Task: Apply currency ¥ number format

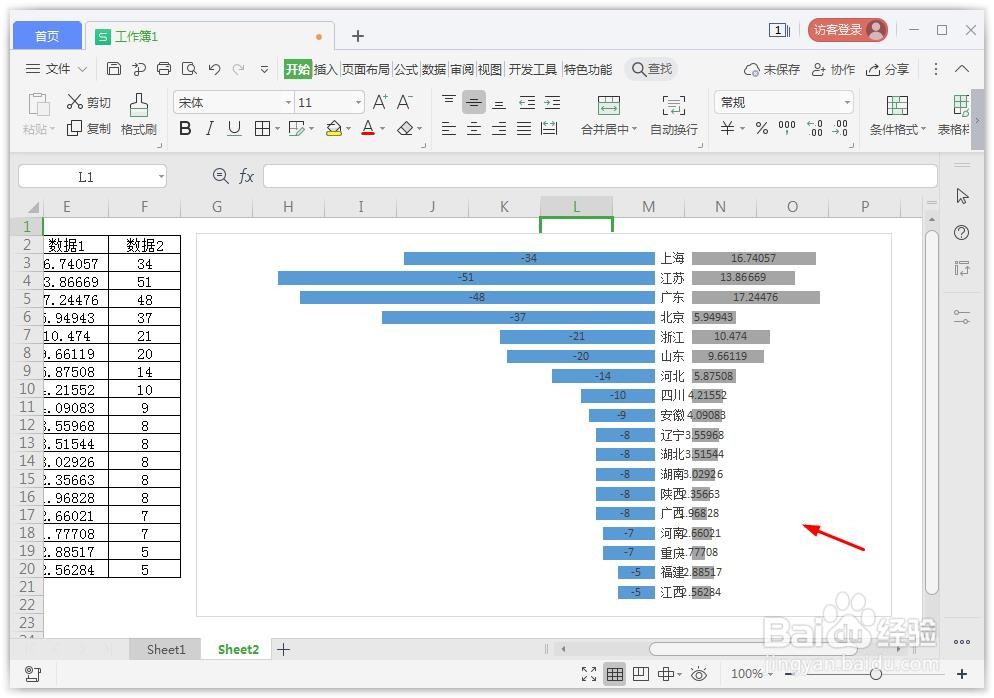Action: click(x=728, y=128)
